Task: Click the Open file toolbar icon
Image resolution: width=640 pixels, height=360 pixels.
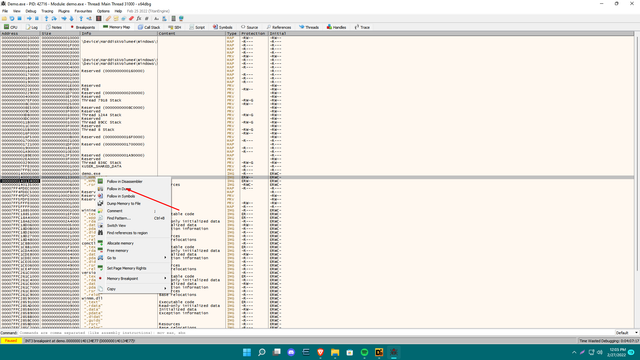Action: click(4, 18)
